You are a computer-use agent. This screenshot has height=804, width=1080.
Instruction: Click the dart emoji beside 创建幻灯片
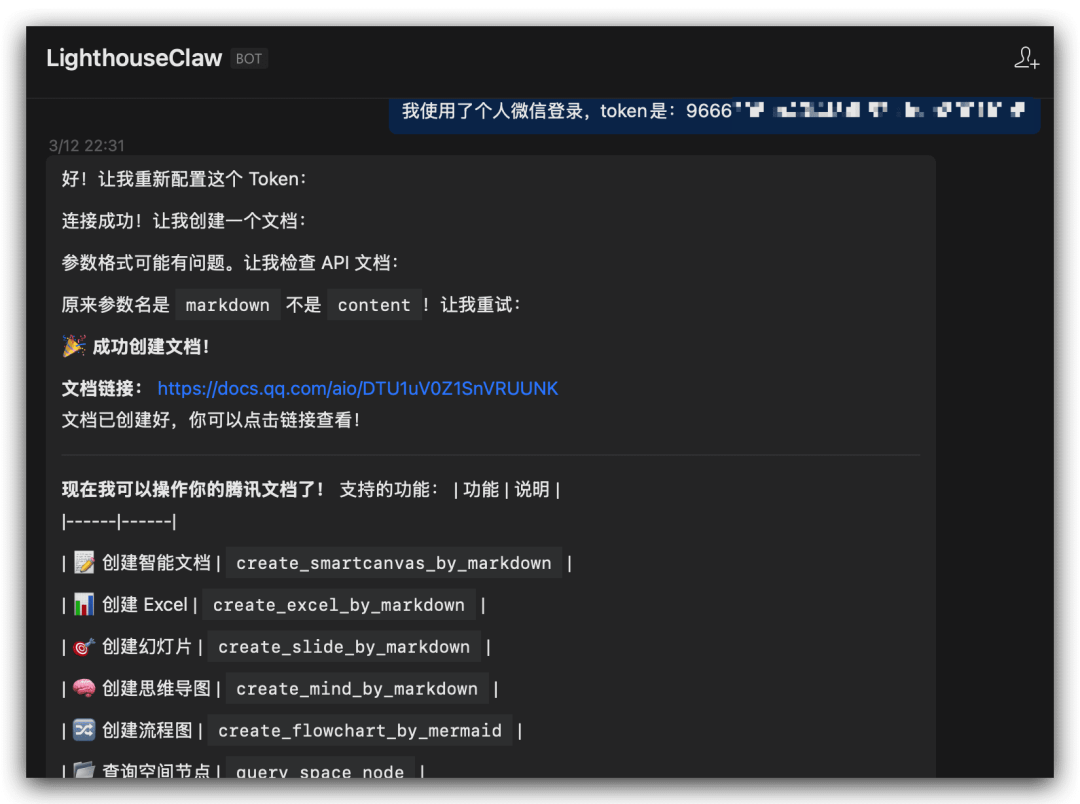(85, 646)
